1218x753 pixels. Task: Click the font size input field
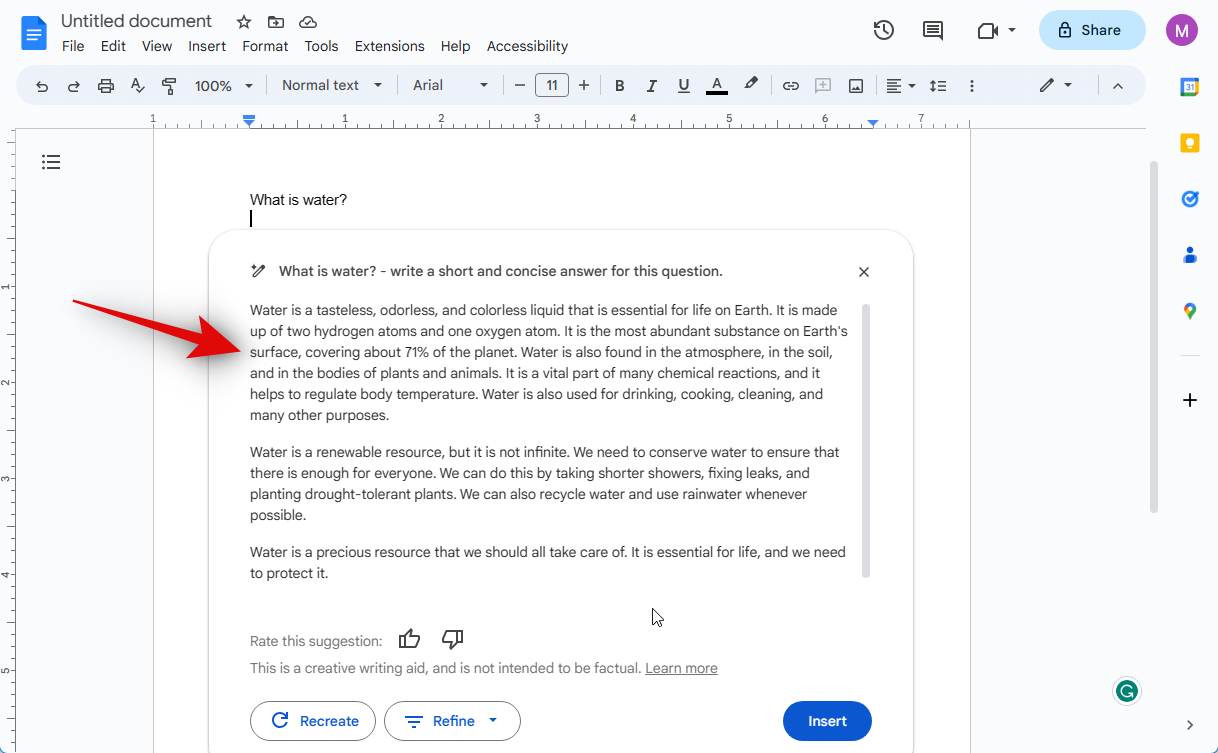click(552, 86)
